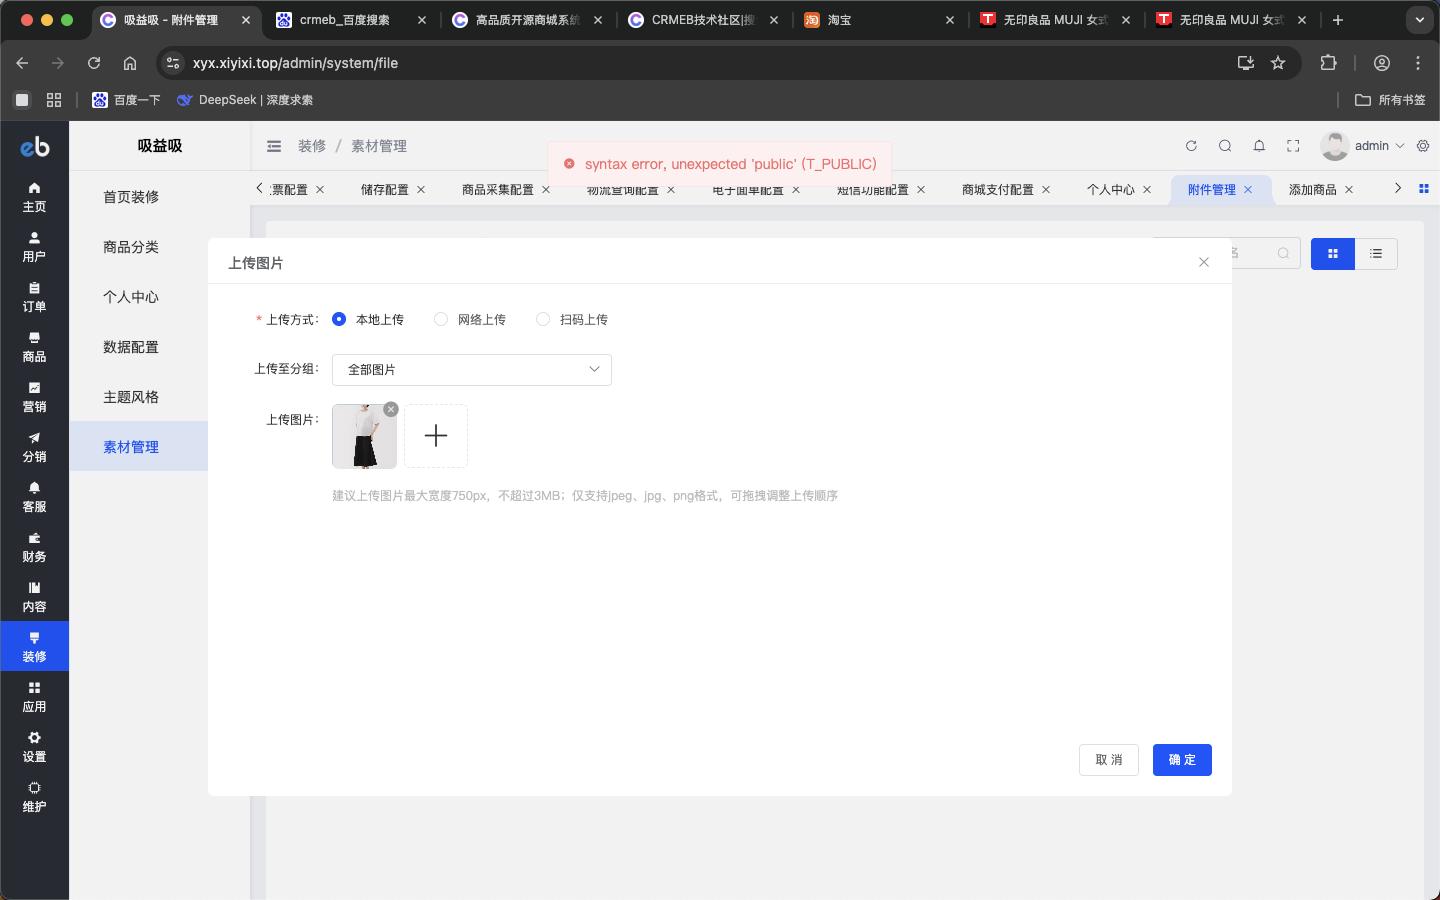Select 本地上传 upload method
Image resolution: width=1440 pixels, height=900 pixels.
pos(368,320)
